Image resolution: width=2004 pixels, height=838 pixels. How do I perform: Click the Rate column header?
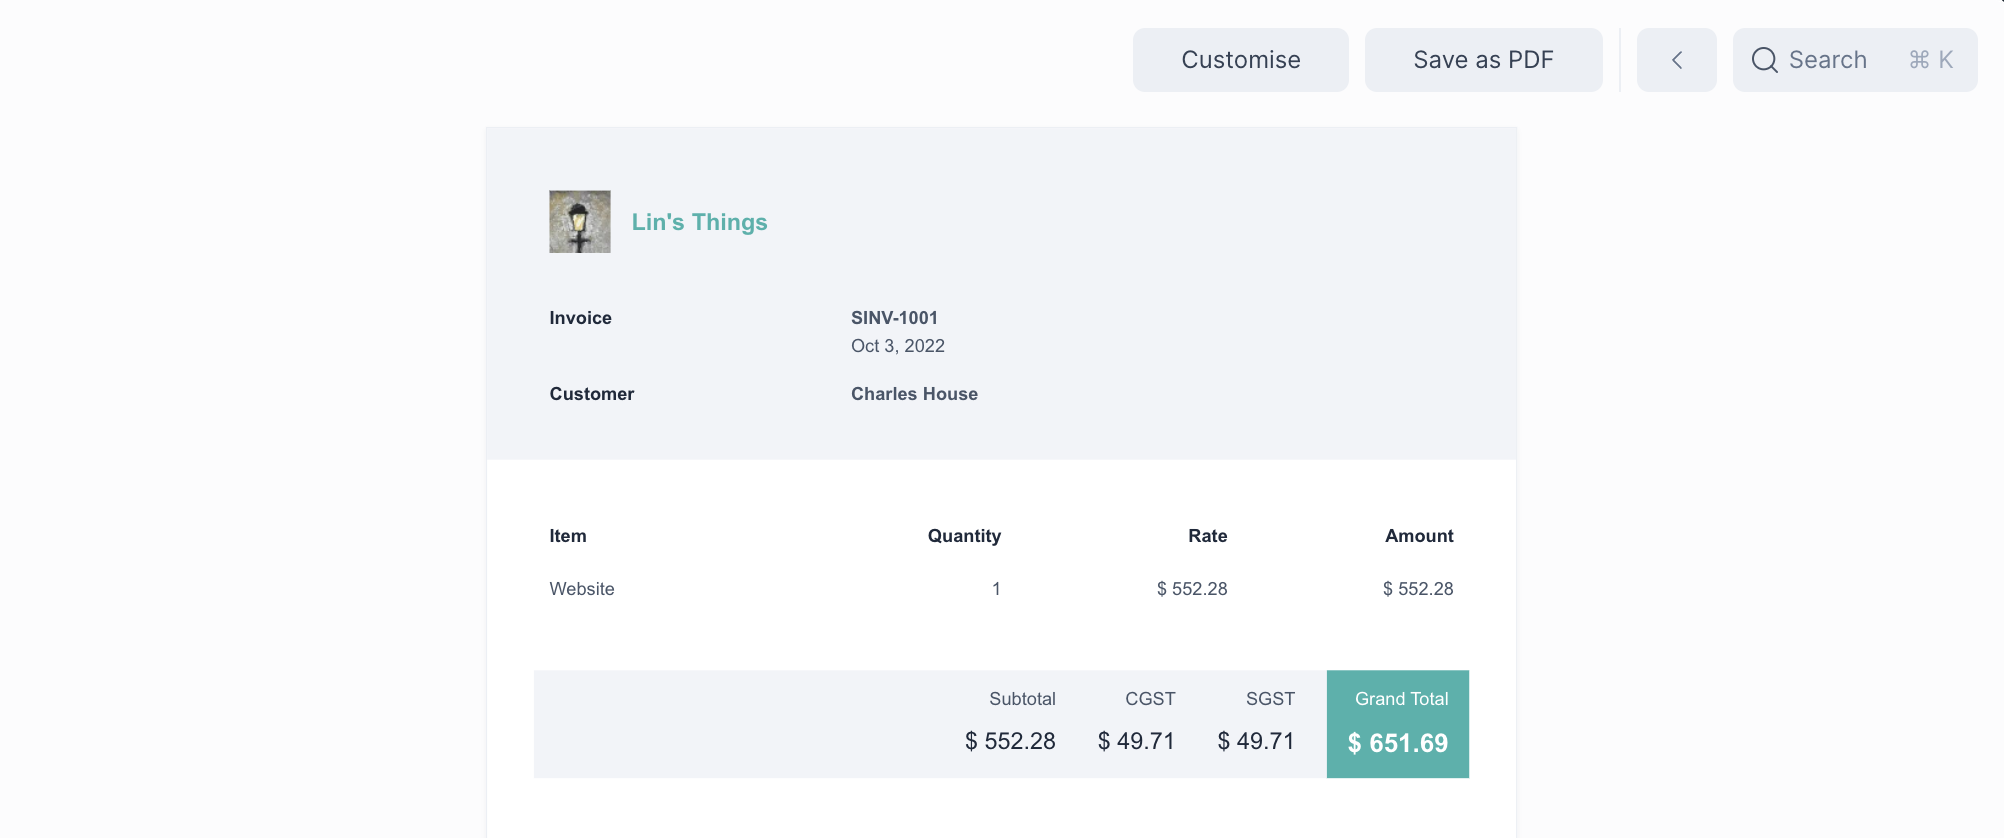pyautogui.click(x=1207, y=536)
